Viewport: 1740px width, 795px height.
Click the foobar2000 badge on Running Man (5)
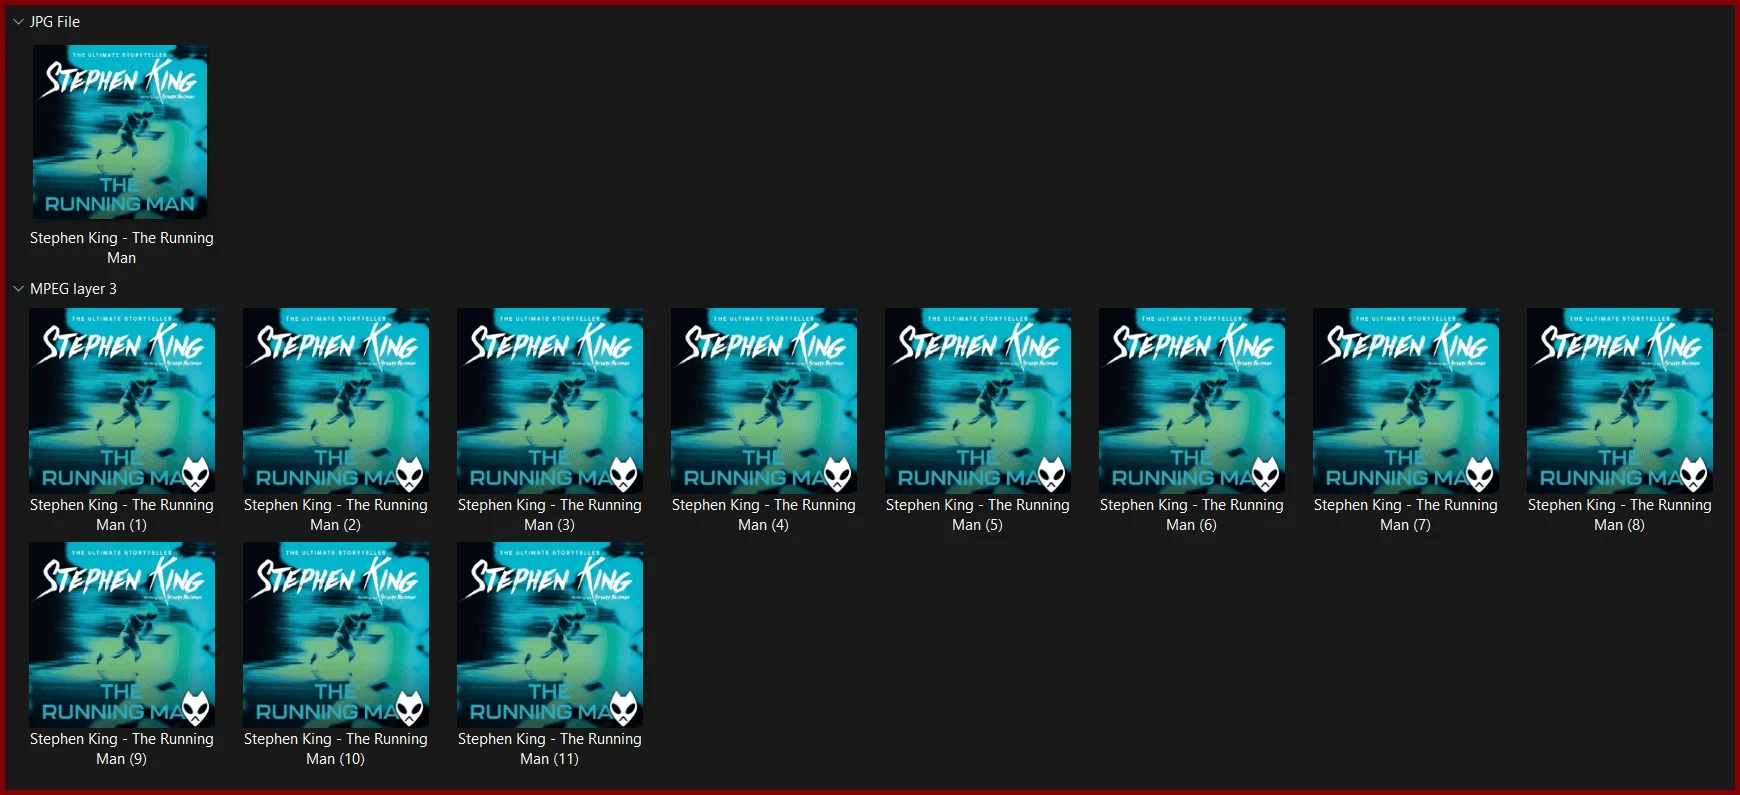(1052, 474)
